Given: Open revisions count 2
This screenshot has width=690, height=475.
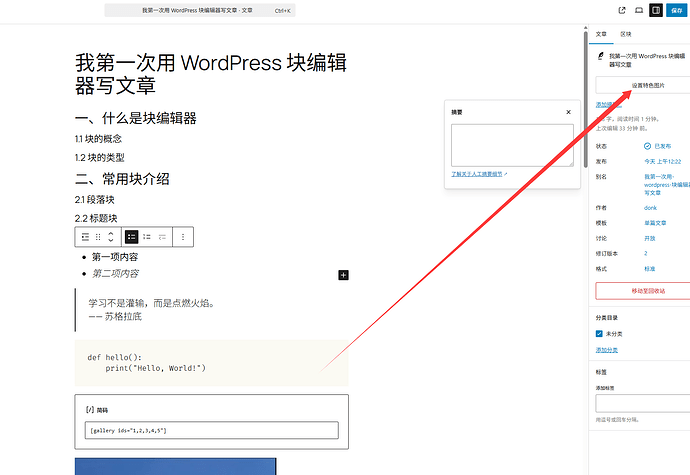Looking at the screenshot, I should point(646,254).
